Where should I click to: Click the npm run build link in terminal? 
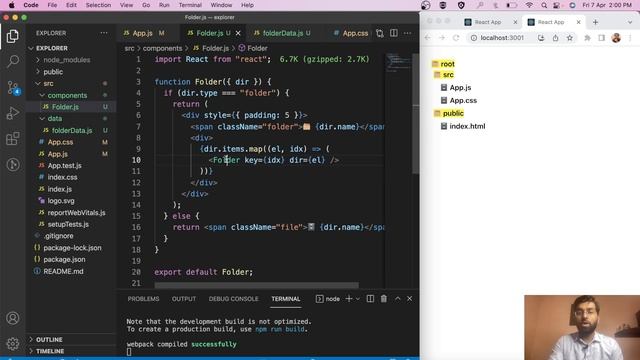280,329
